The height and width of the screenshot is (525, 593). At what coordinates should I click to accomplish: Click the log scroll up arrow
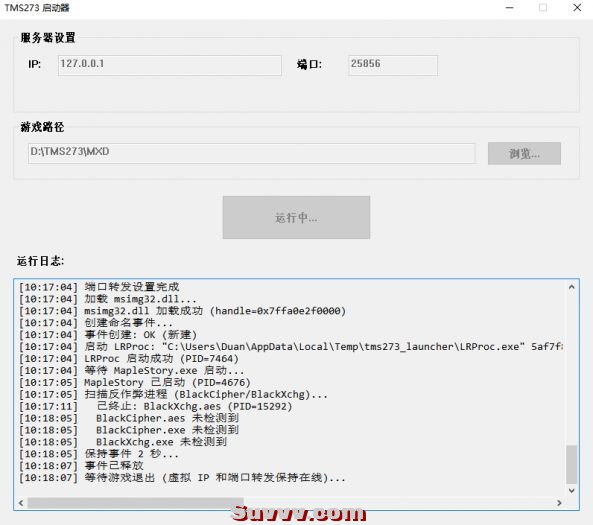[571, 287]
